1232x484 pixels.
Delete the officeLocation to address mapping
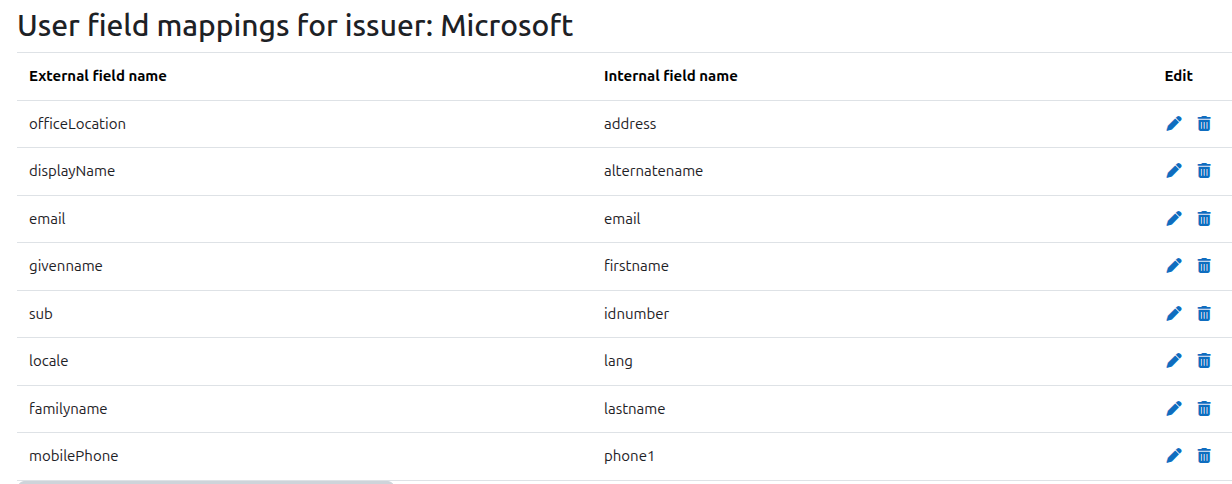point(1204,123)
